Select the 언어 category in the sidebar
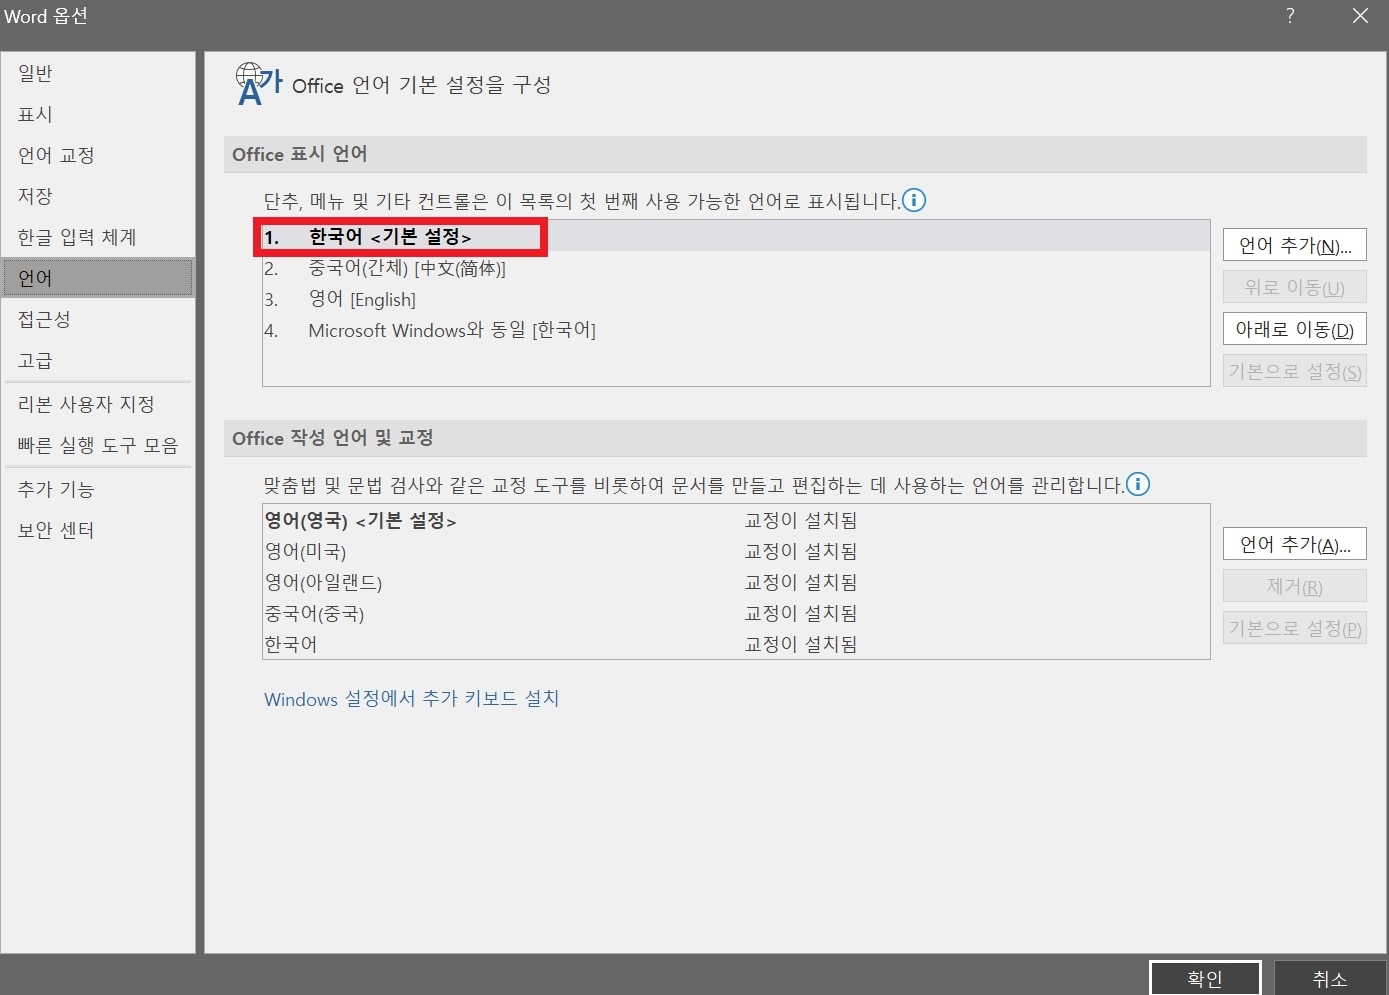This screenshot has width=1389, height=995. point(98,278)
